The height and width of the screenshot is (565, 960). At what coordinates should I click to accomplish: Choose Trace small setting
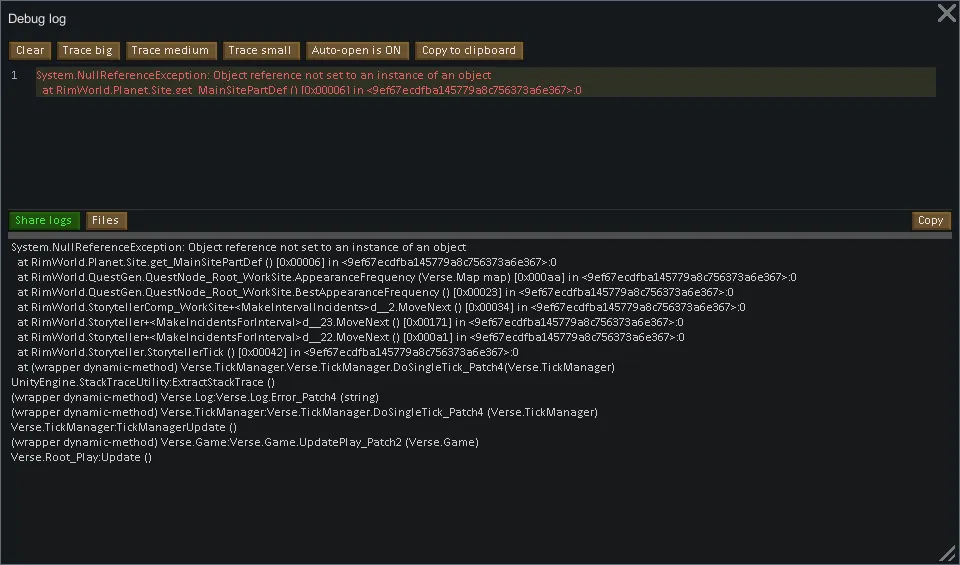coord(259,51)
